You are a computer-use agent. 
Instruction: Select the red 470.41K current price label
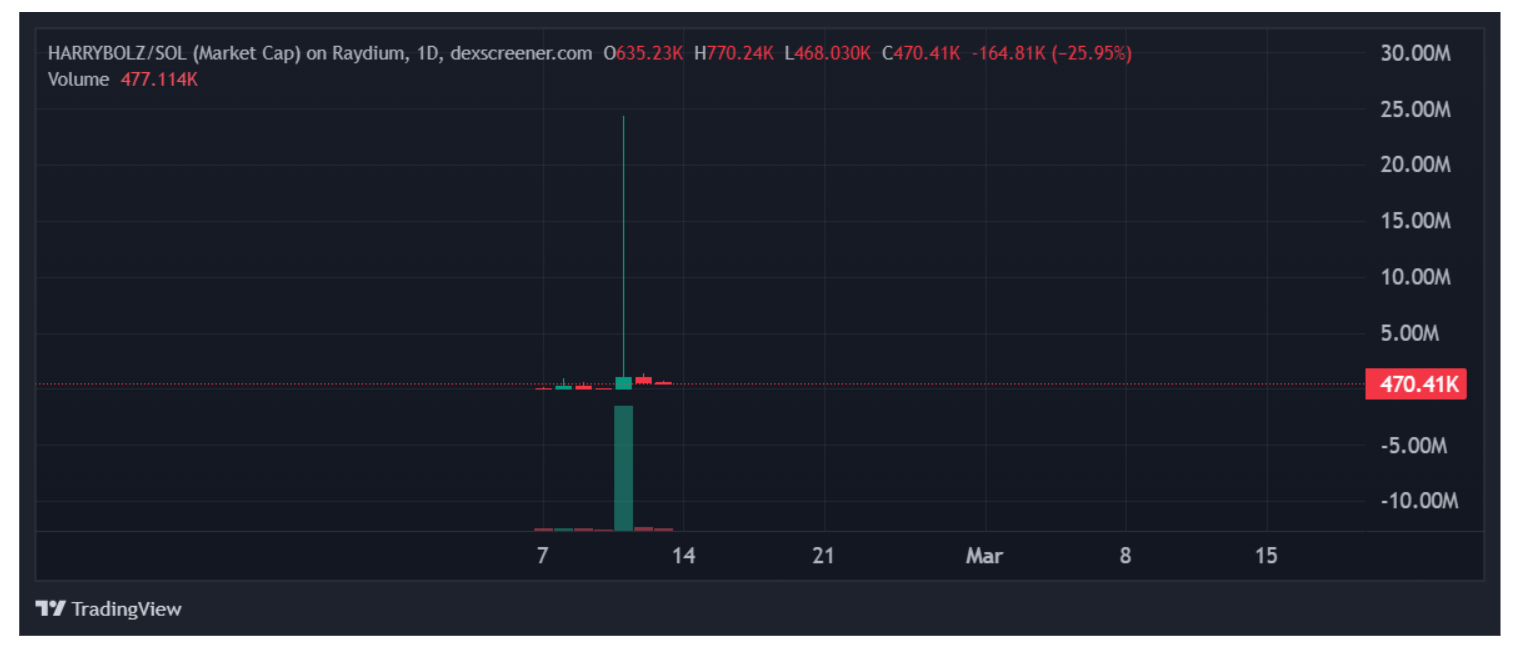pyautogui.click(x=1416, y=384)
